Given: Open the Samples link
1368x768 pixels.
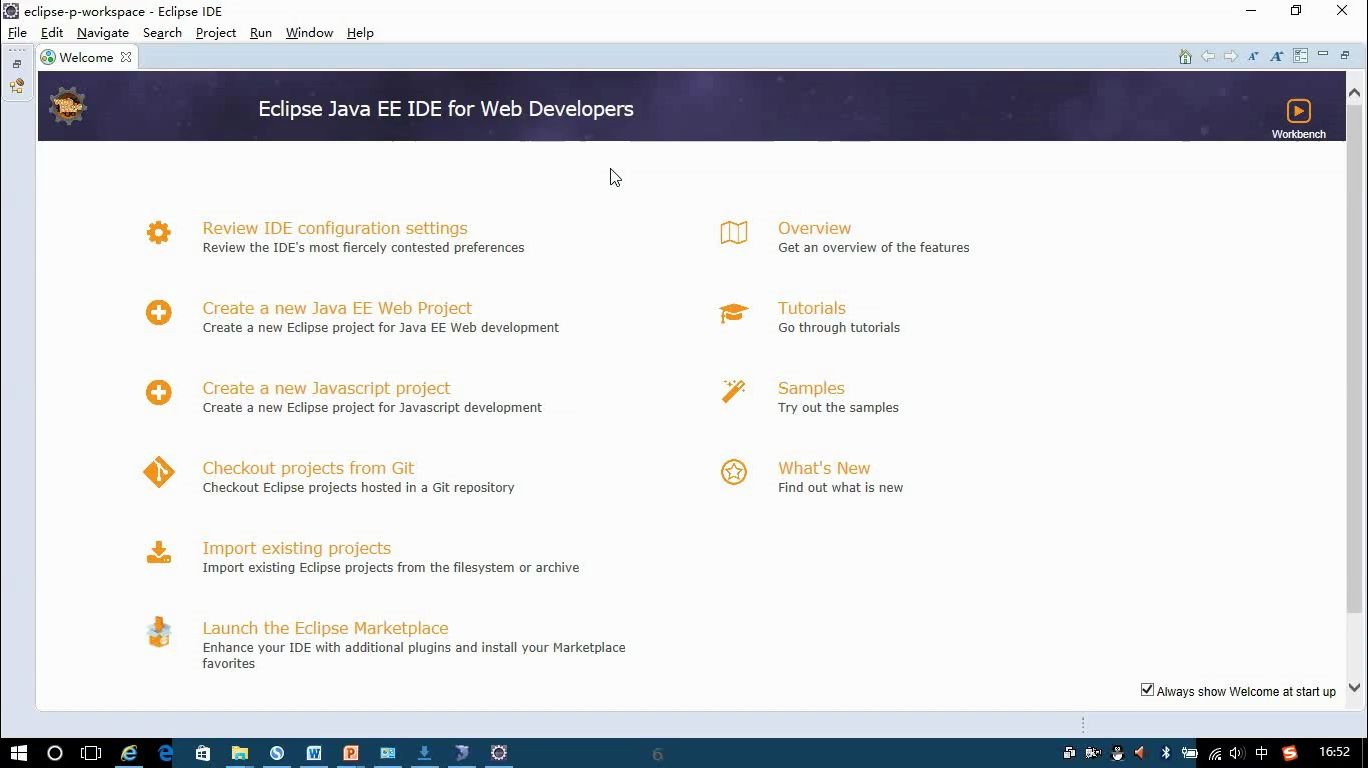Looking at the screenshot, I should (811, 388).
